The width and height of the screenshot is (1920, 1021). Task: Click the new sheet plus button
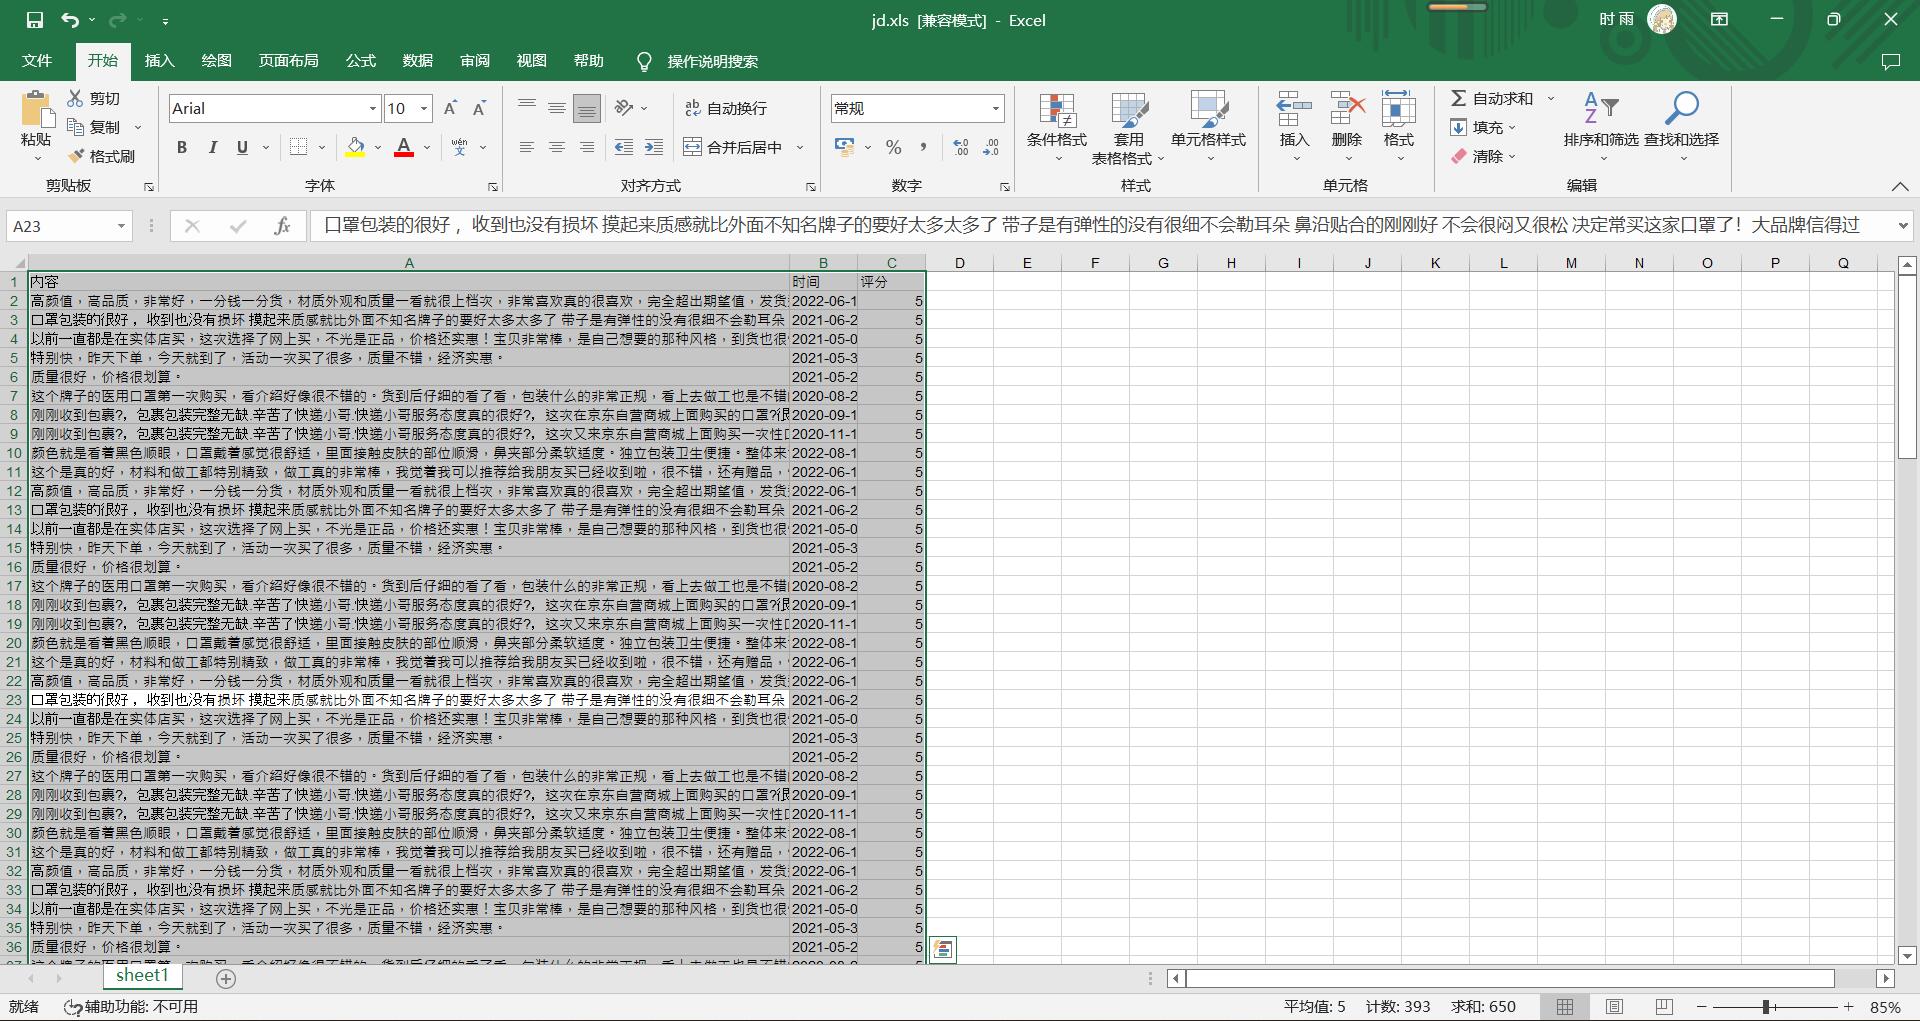226,978
